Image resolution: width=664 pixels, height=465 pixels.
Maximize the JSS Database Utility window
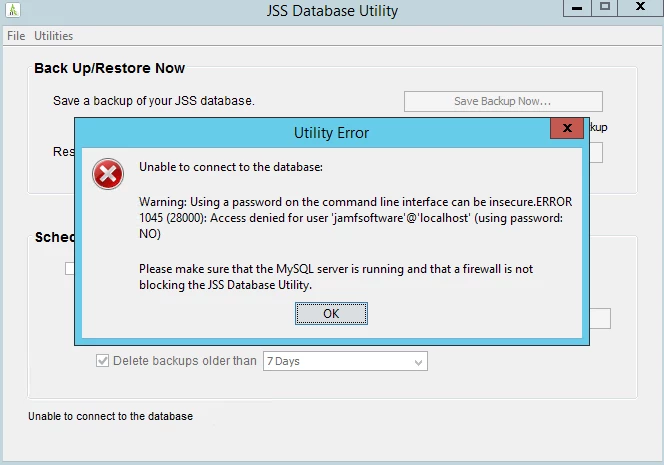click(605, 8)
